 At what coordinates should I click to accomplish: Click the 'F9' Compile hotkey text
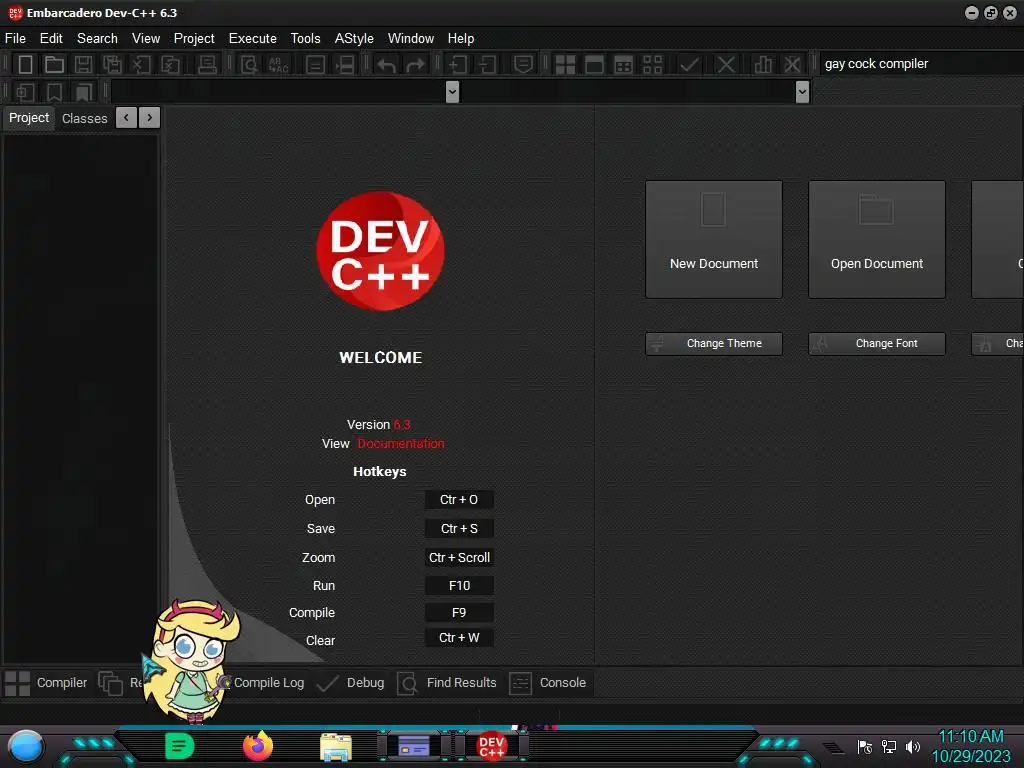click(459, 613)
